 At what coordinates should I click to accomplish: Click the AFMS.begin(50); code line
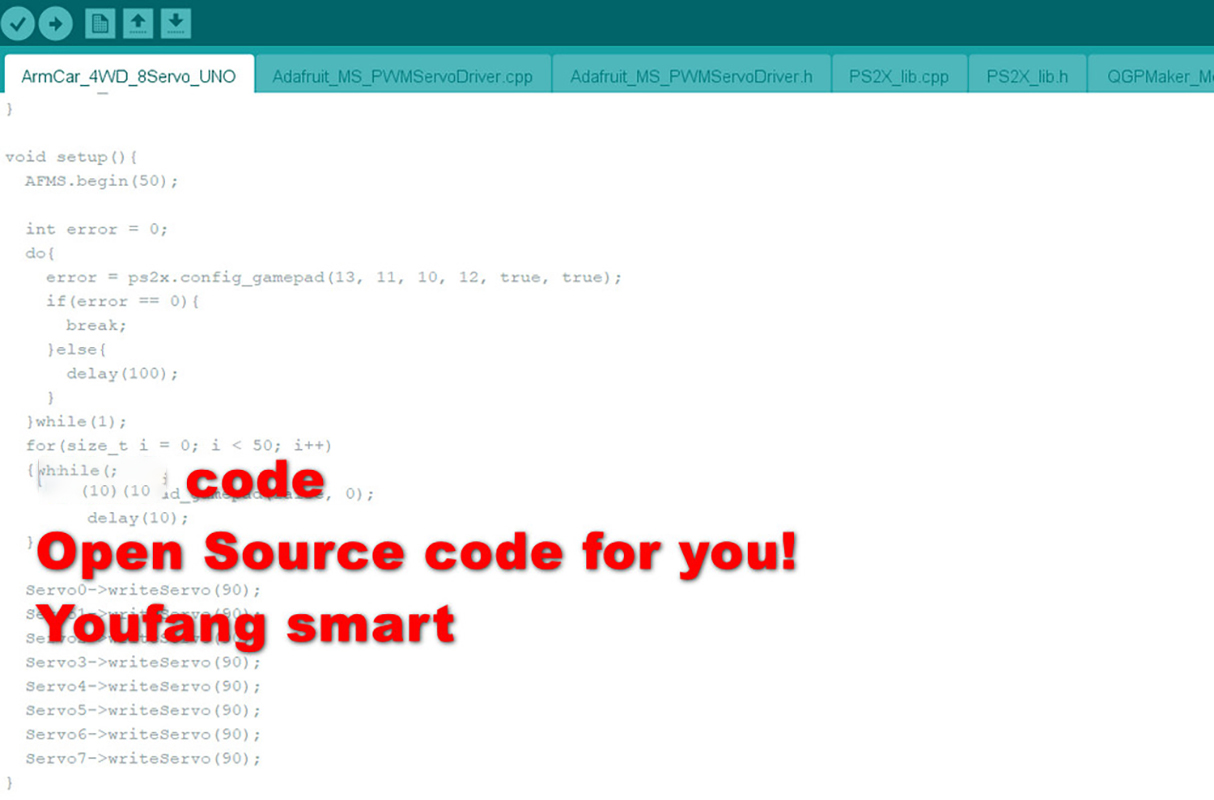102,181
